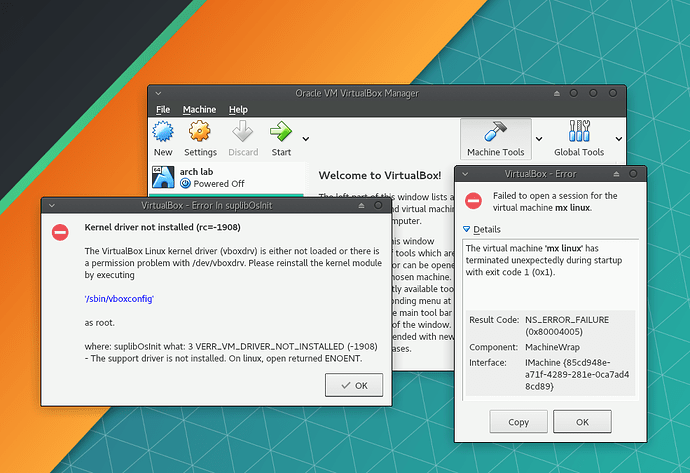Open the Global Tools dropdown arrow

point(619,139)
